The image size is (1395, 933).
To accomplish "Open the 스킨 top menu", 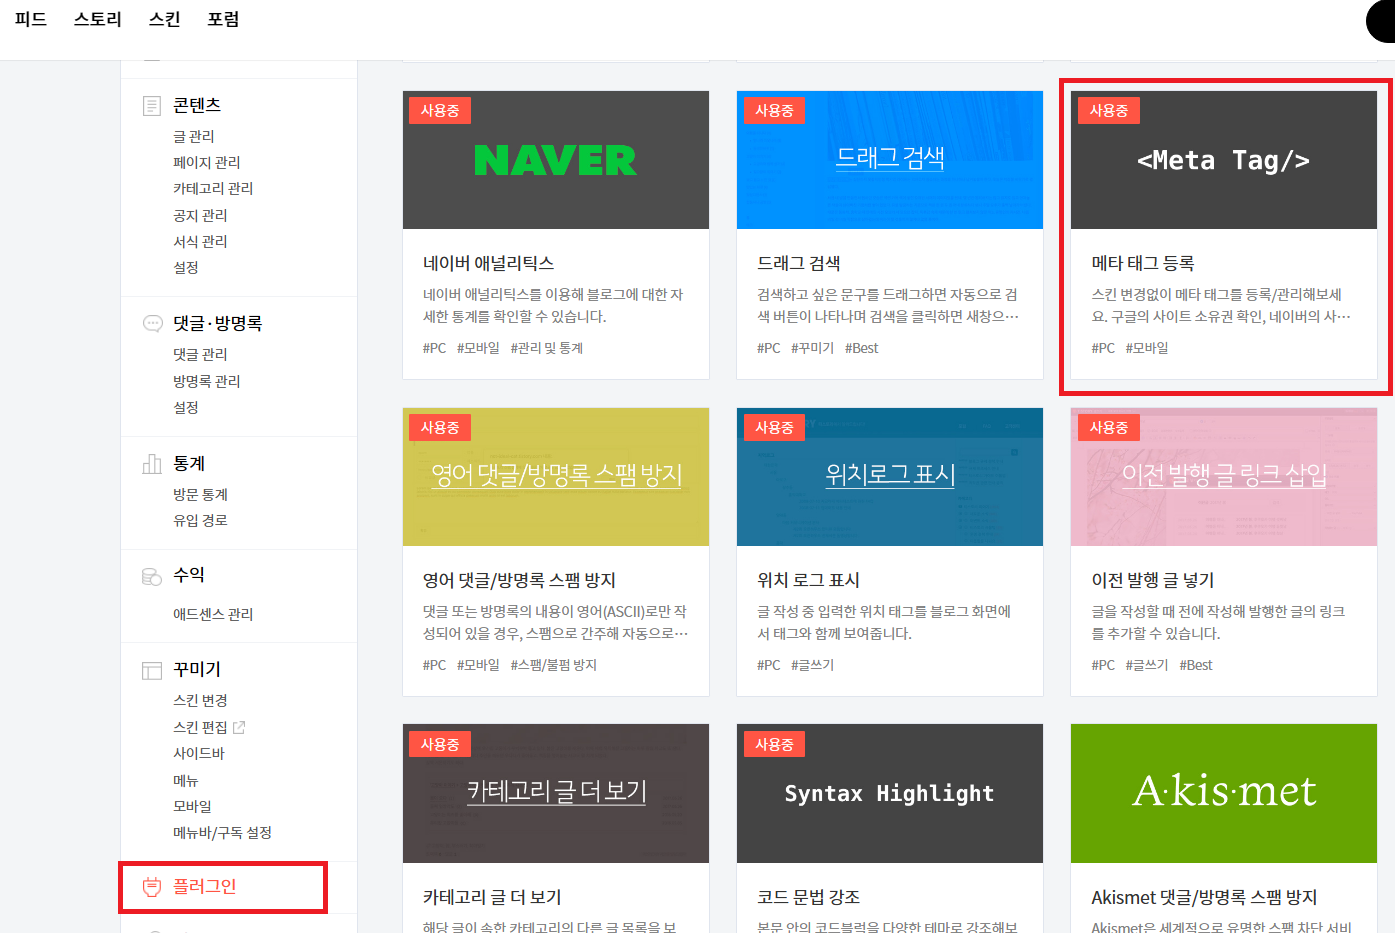I will point(164,19).
